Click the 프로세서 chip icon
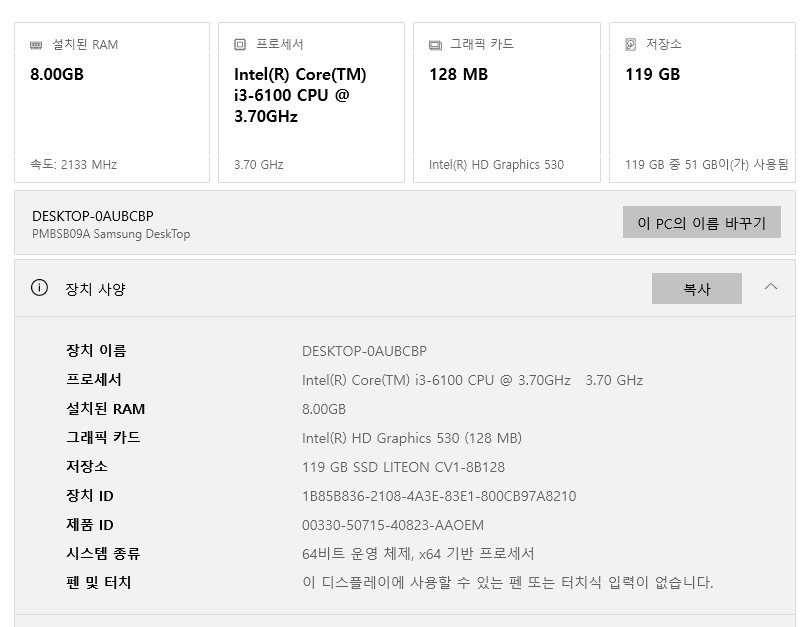 click(x=238, y=44)
